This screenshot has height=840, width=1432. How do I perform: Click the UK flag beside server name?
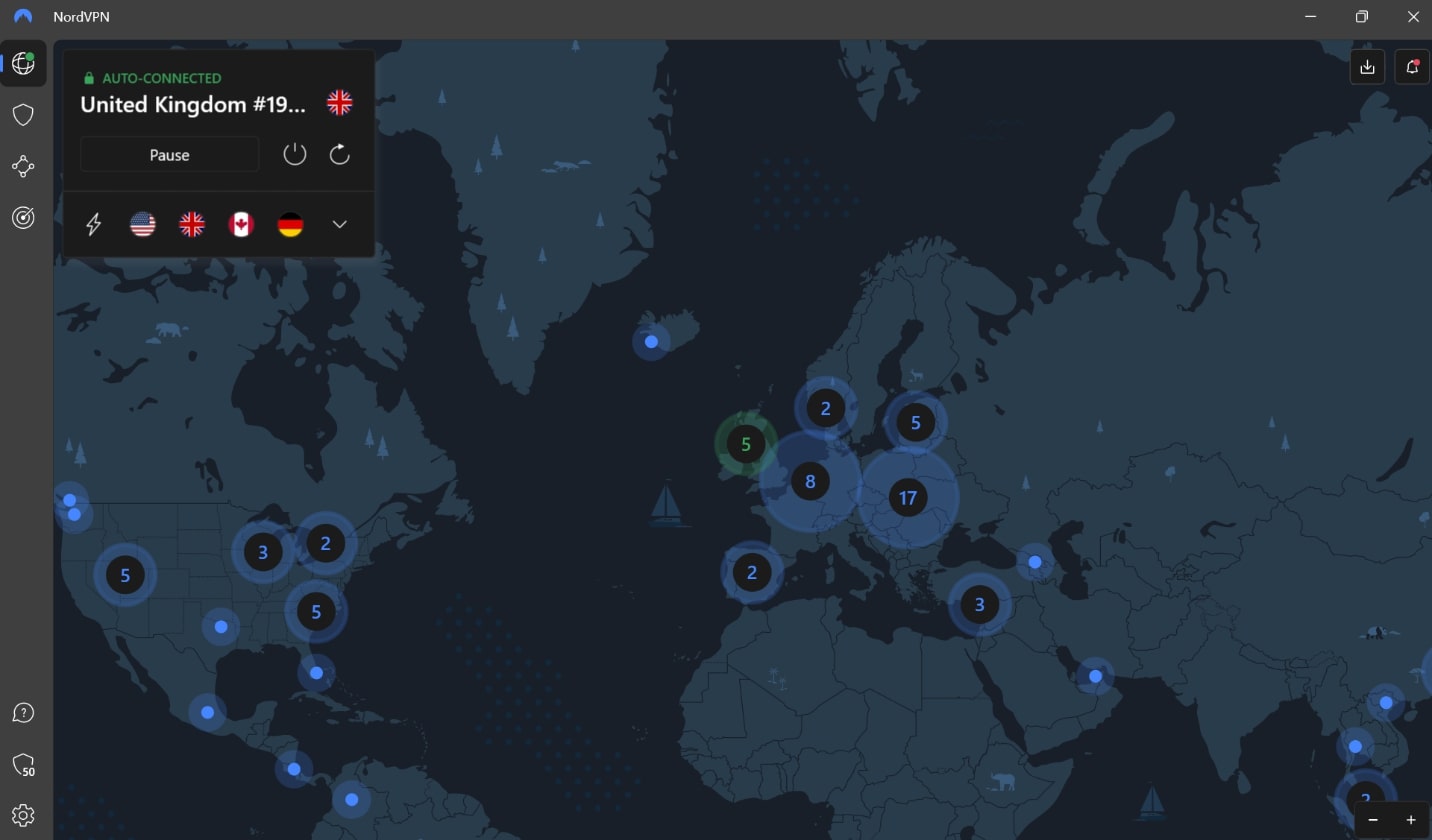[x=340, y=103]
